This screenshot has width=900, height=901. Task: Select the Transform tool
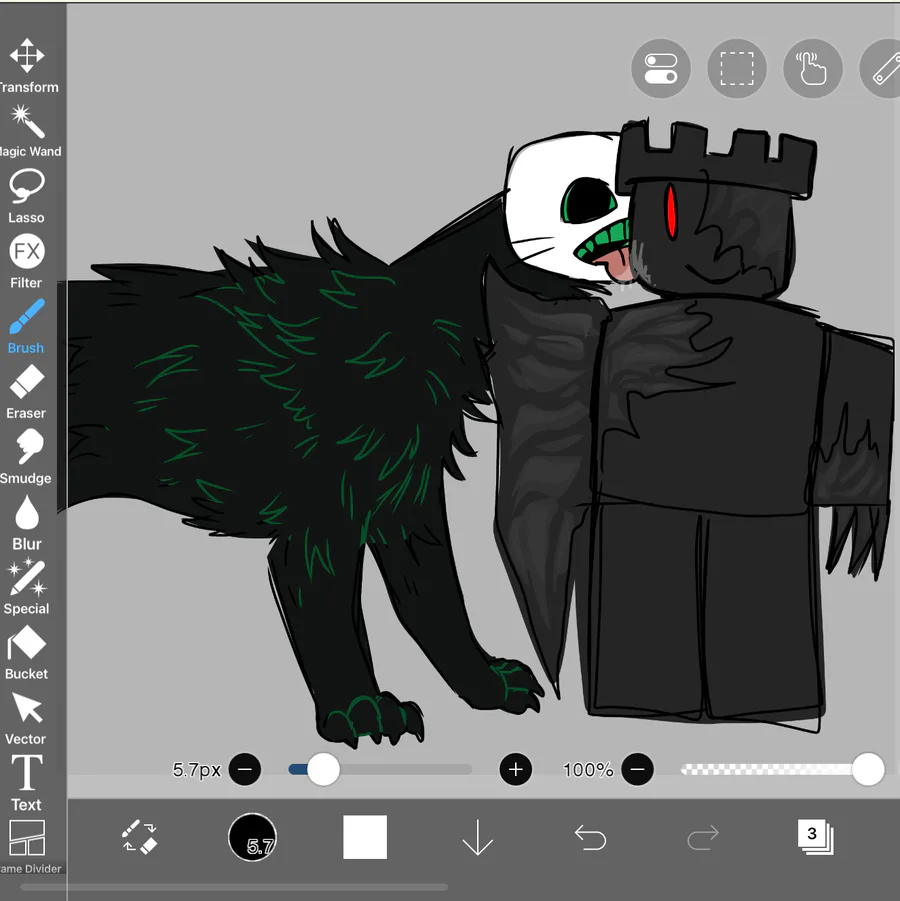(28, 66)
